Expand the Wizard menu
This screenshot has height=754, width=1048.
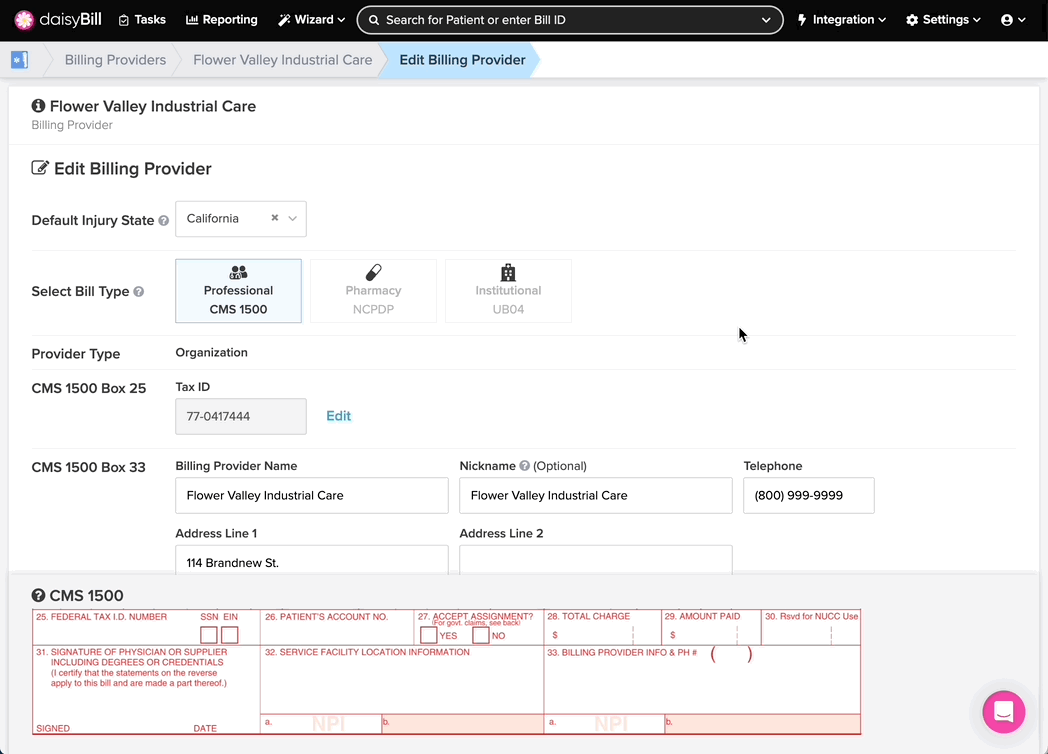(311, 20)
